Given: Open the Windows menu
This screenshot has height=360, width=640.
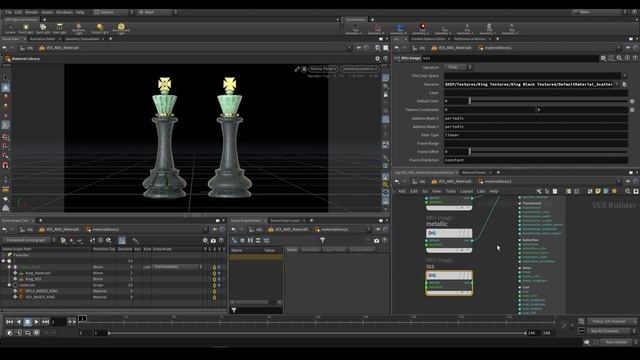Looking at the screenshot, I should (64, 12).
